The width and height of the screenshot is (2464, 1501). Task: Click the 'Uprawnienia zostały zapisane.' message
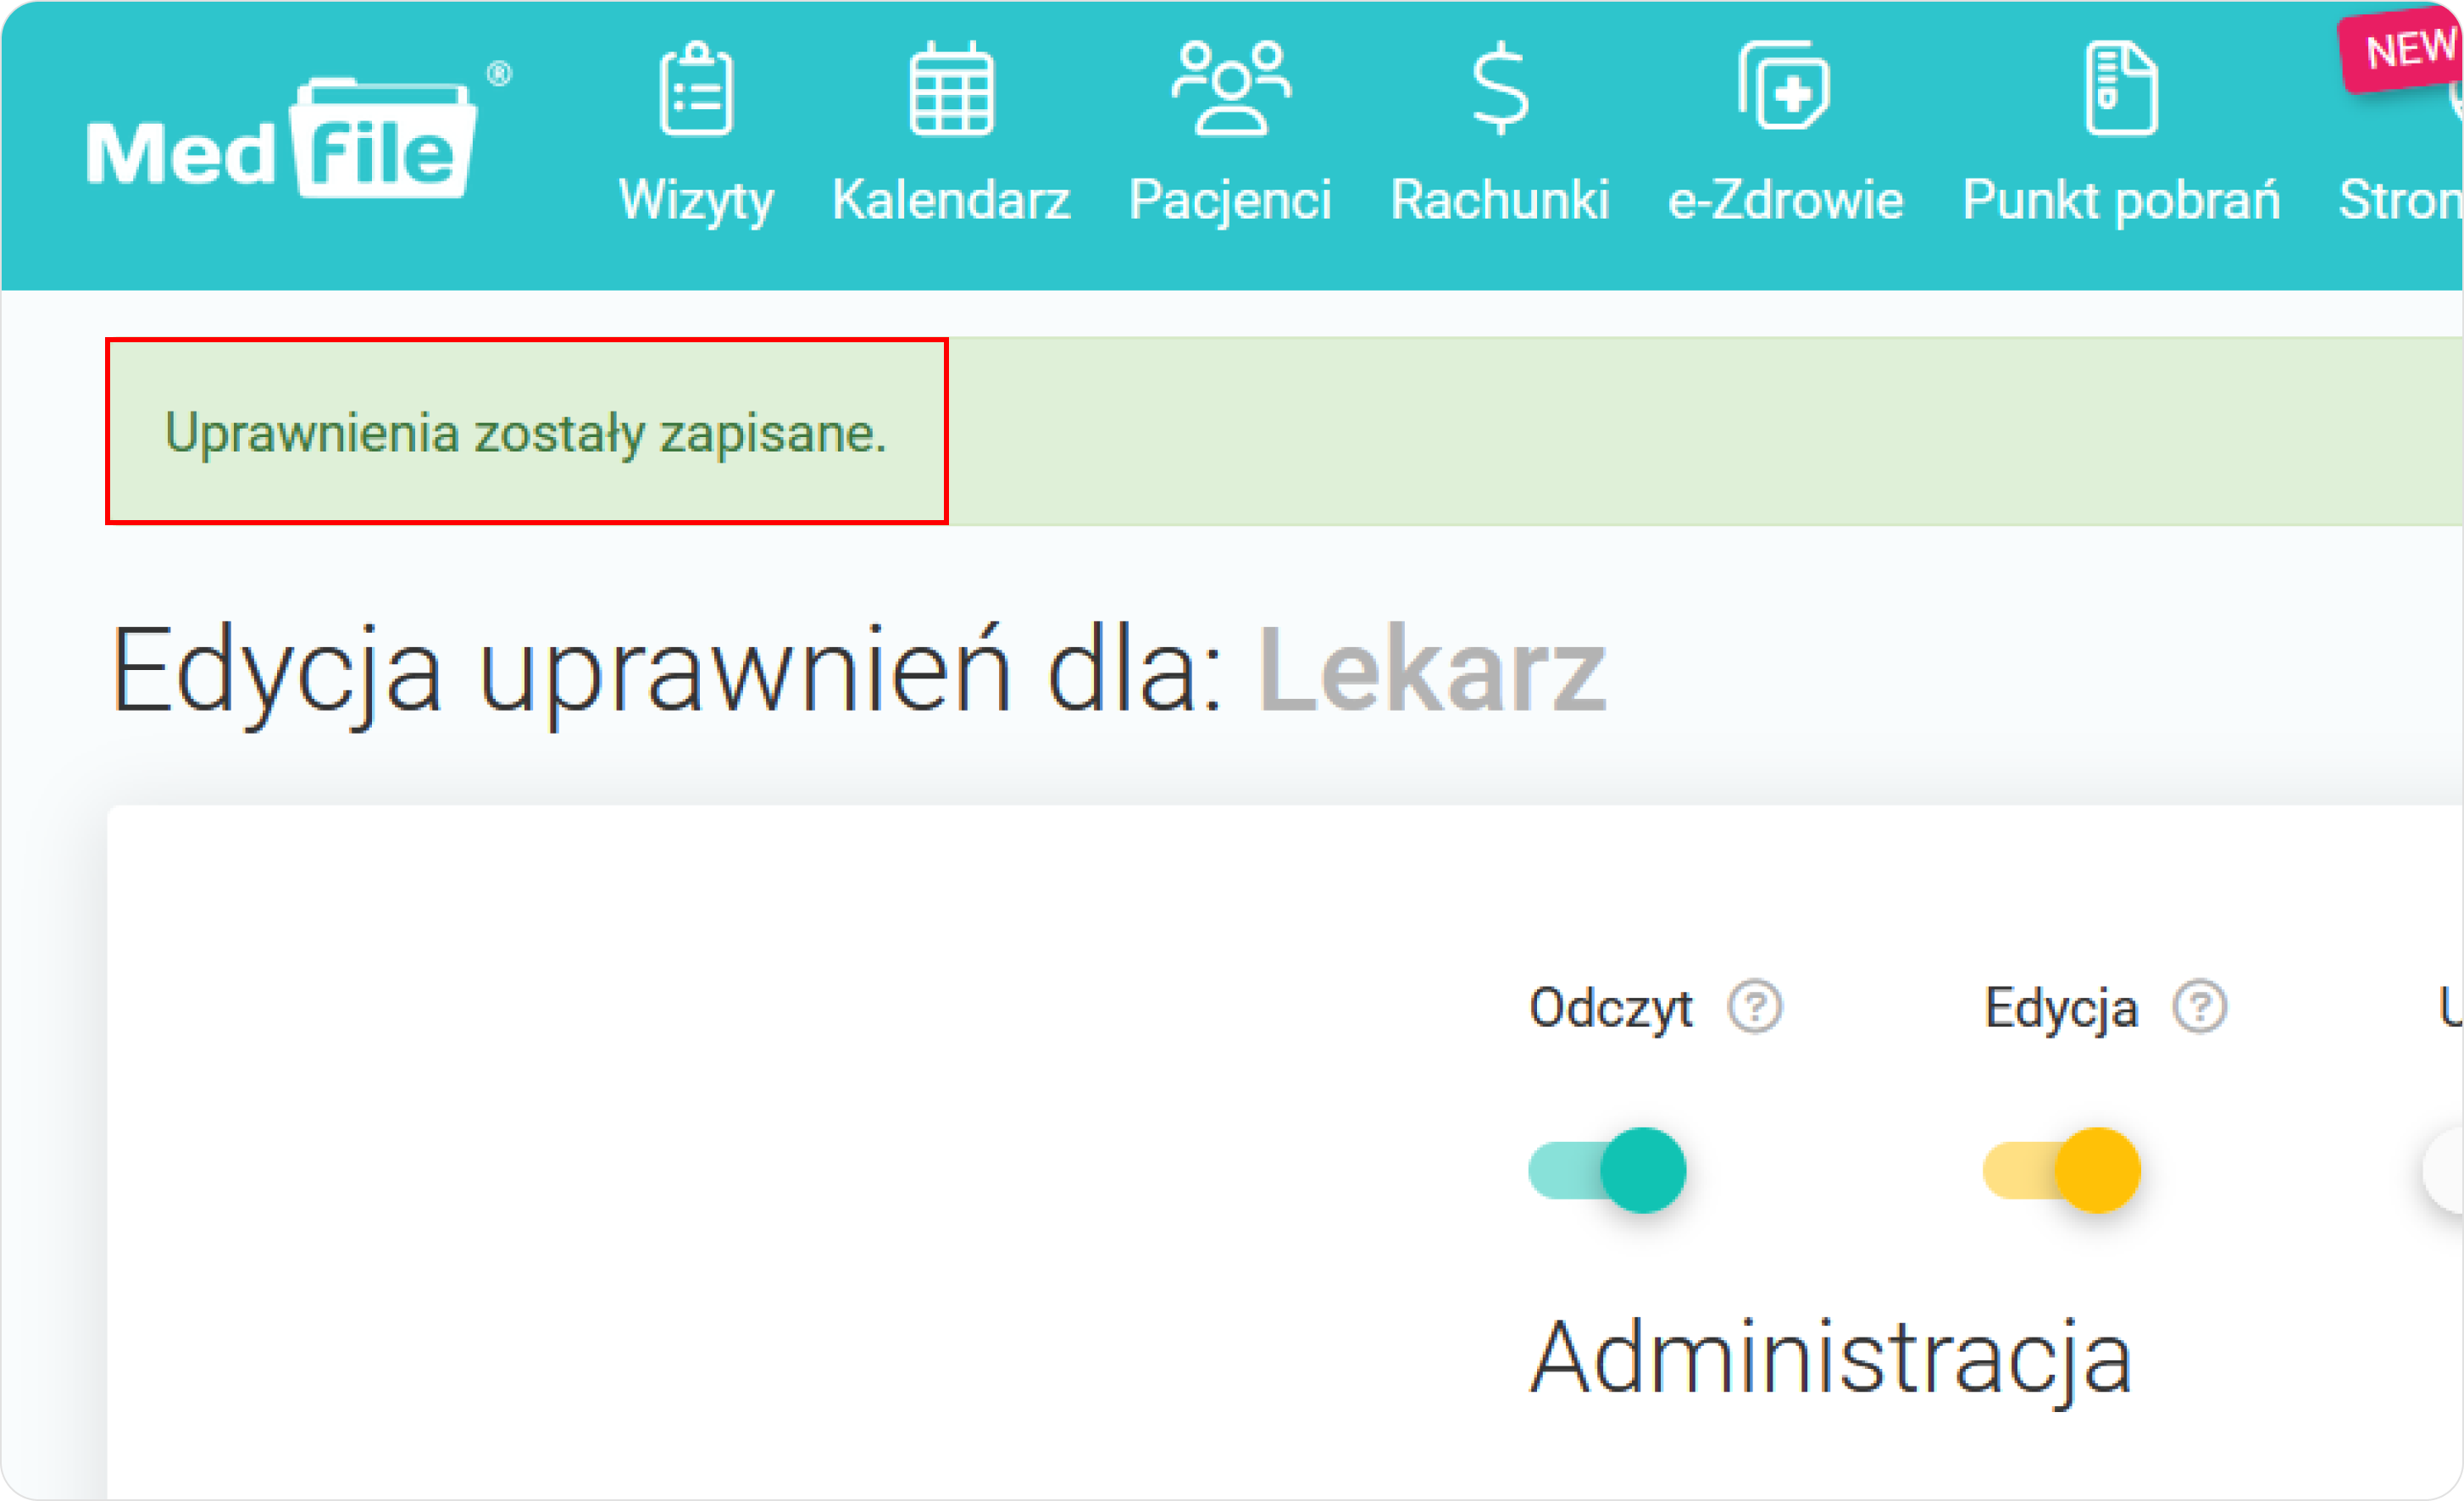tap(526, 434)
